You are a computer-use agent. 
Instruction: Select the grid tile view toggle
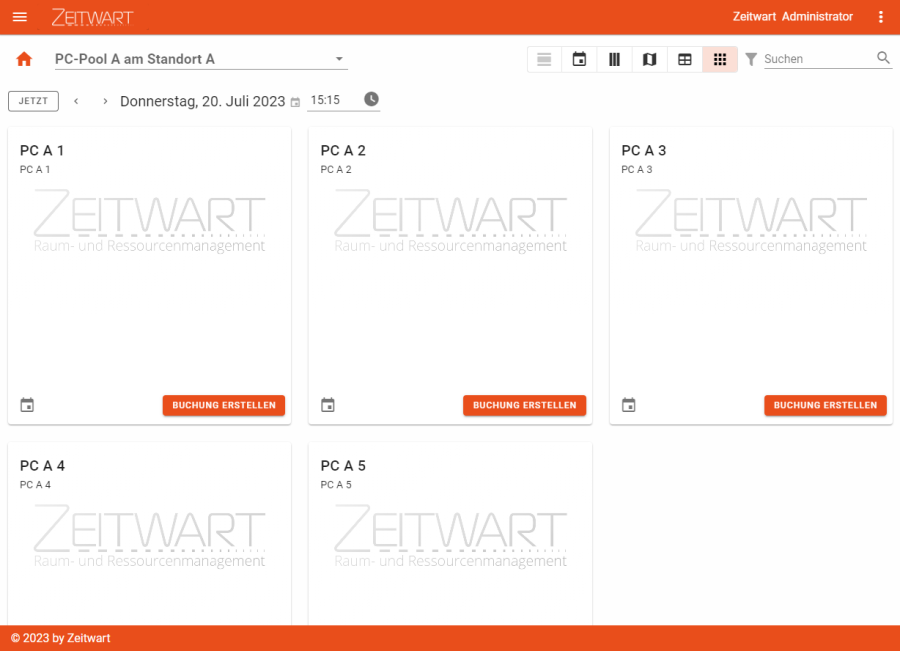coord(720,60)
